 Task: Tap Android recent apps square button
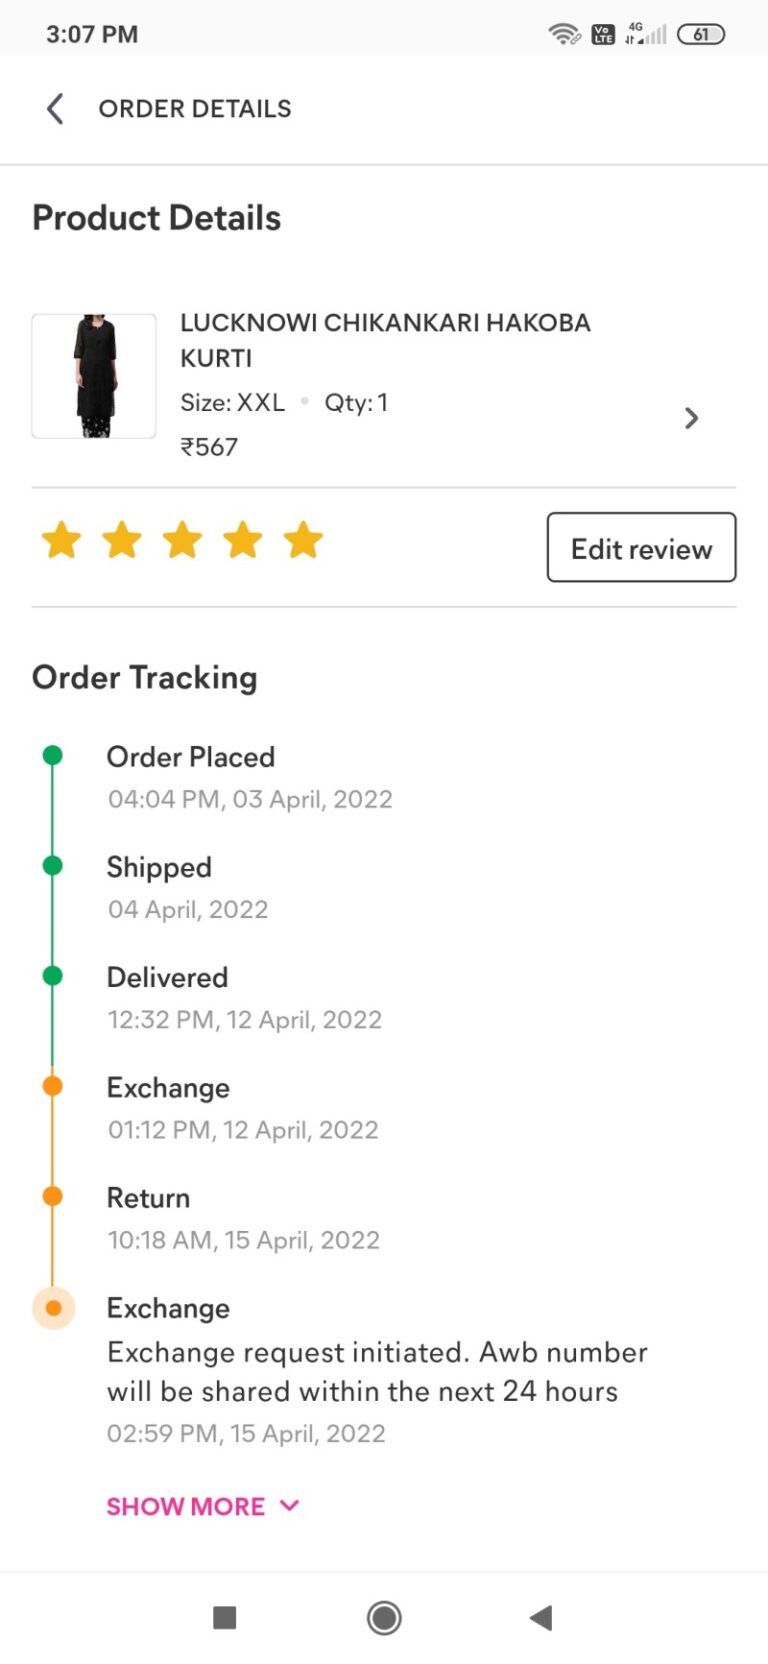click(x=225, y=1617)
